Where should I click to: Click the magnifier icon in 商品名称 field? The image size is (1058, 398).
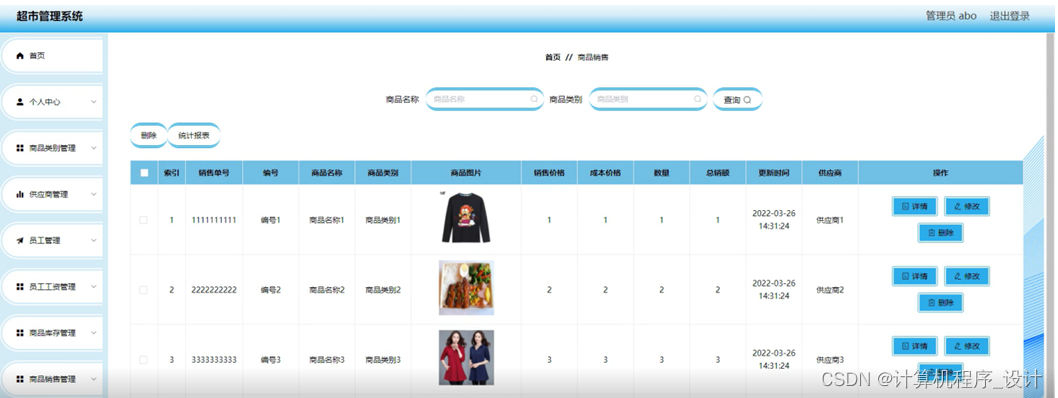pyautogui.click(x=534, y=99)
